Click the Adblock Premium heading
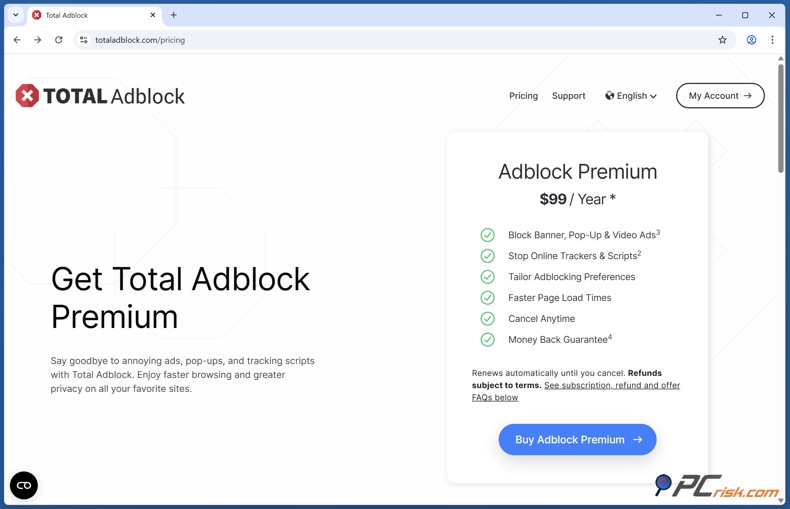 [577, 172]
